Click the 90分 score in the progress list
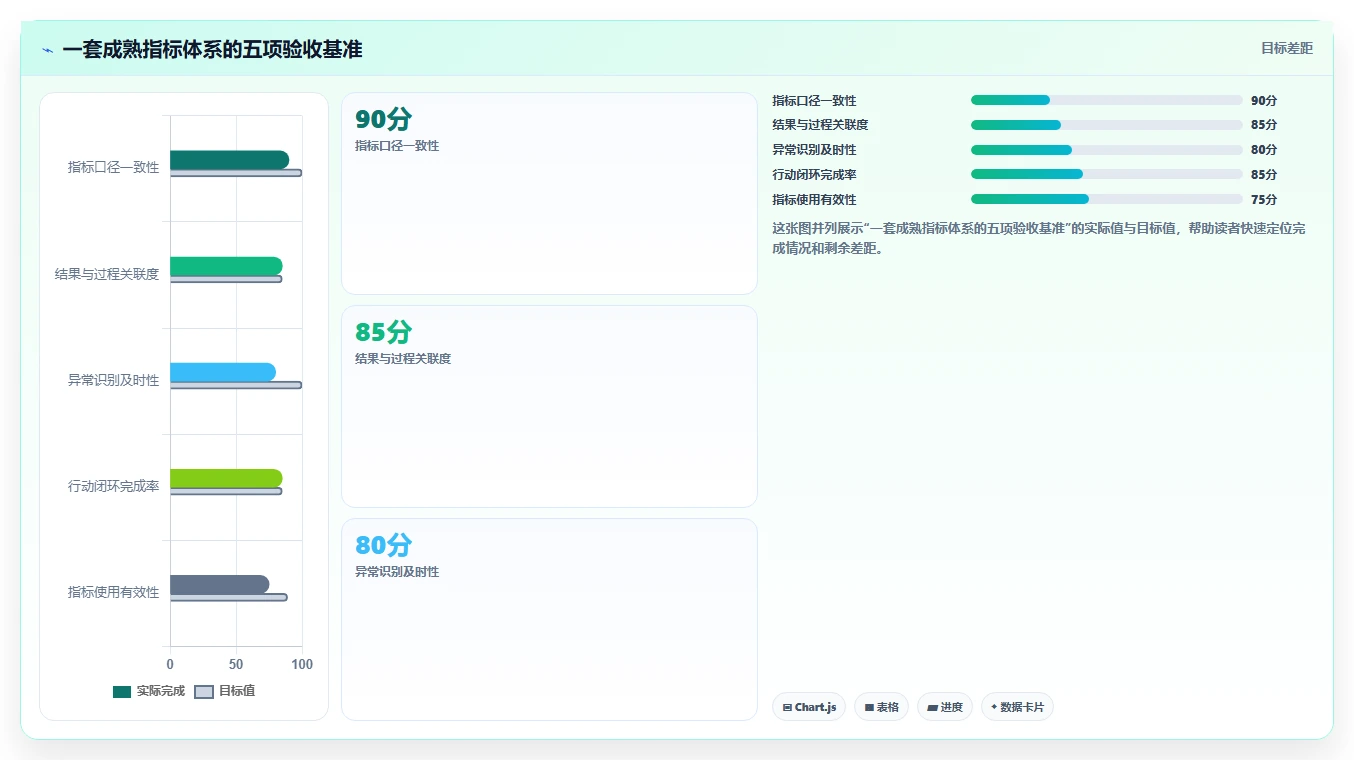This screenshot has height=760, width=1354. 1264,101
